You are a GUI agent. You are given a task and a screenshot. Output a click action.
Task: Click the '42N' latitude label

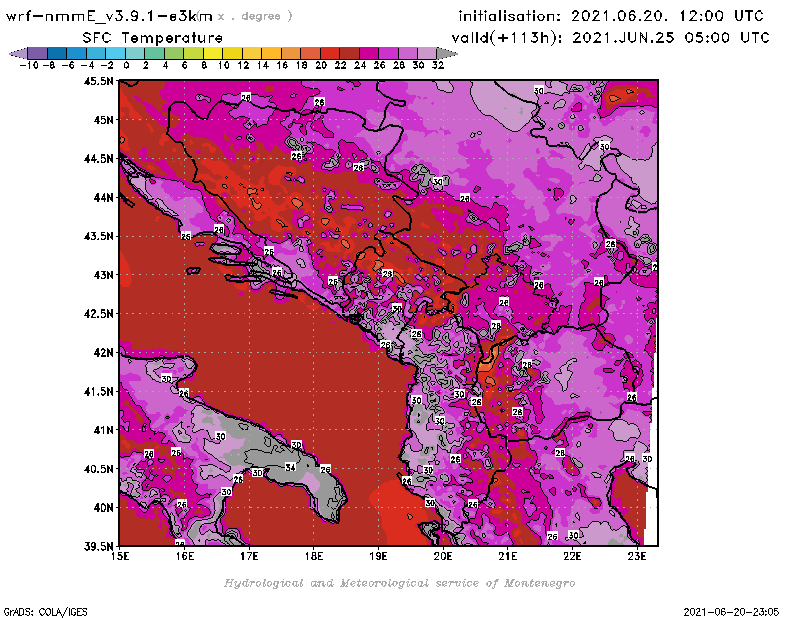(103, 353)
